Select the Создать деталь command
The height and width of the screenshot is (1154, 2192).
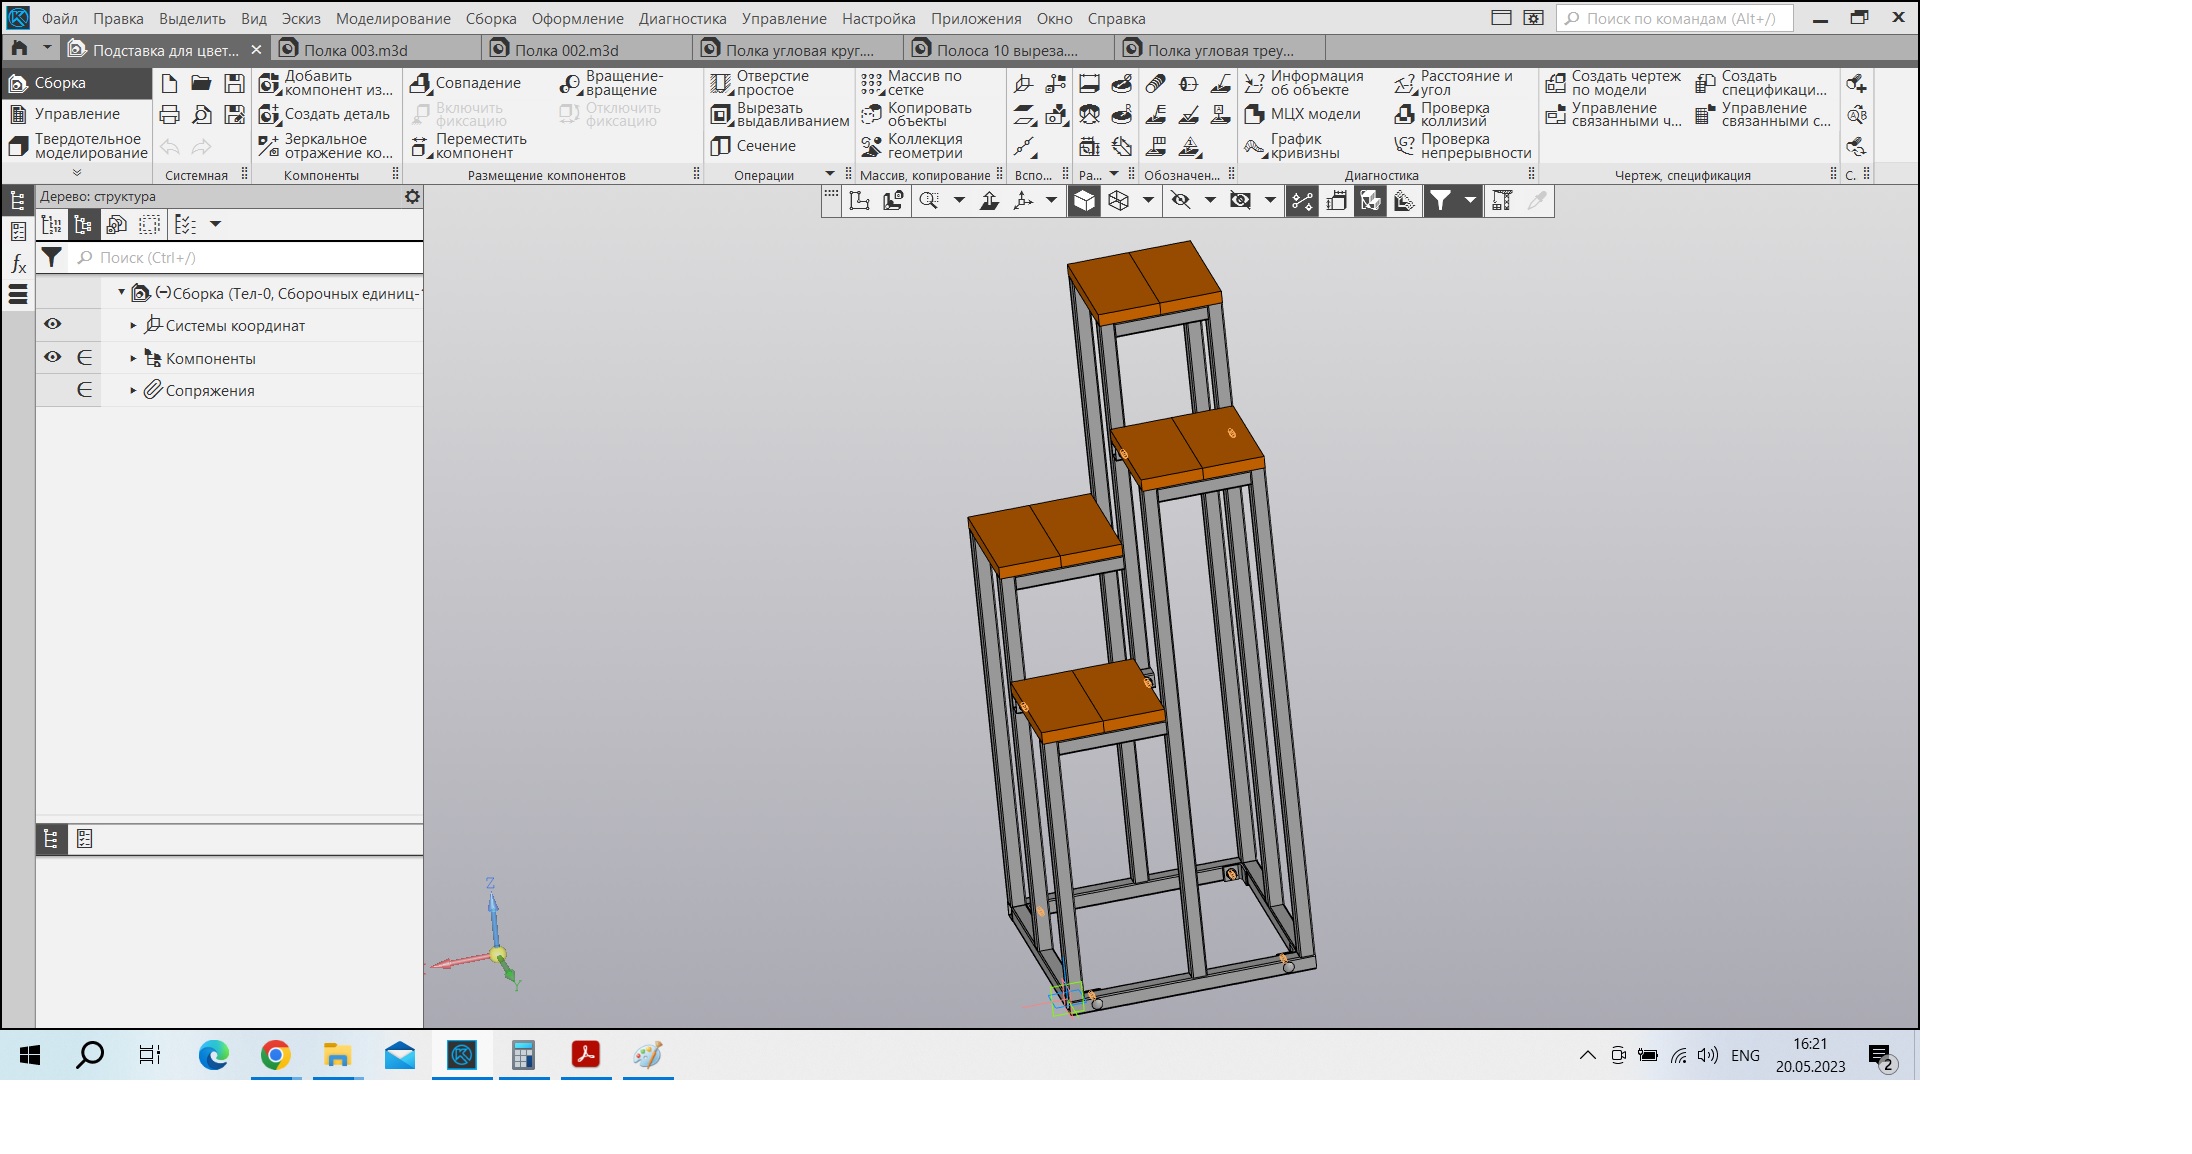tap(324, 114)
